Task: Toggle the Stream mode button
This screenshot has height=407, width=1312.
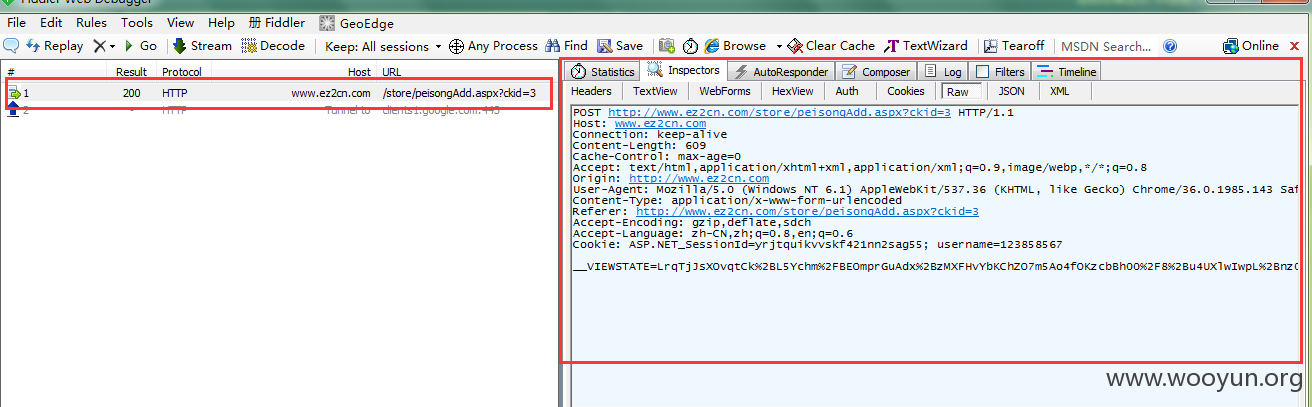Action: (202, 46)
